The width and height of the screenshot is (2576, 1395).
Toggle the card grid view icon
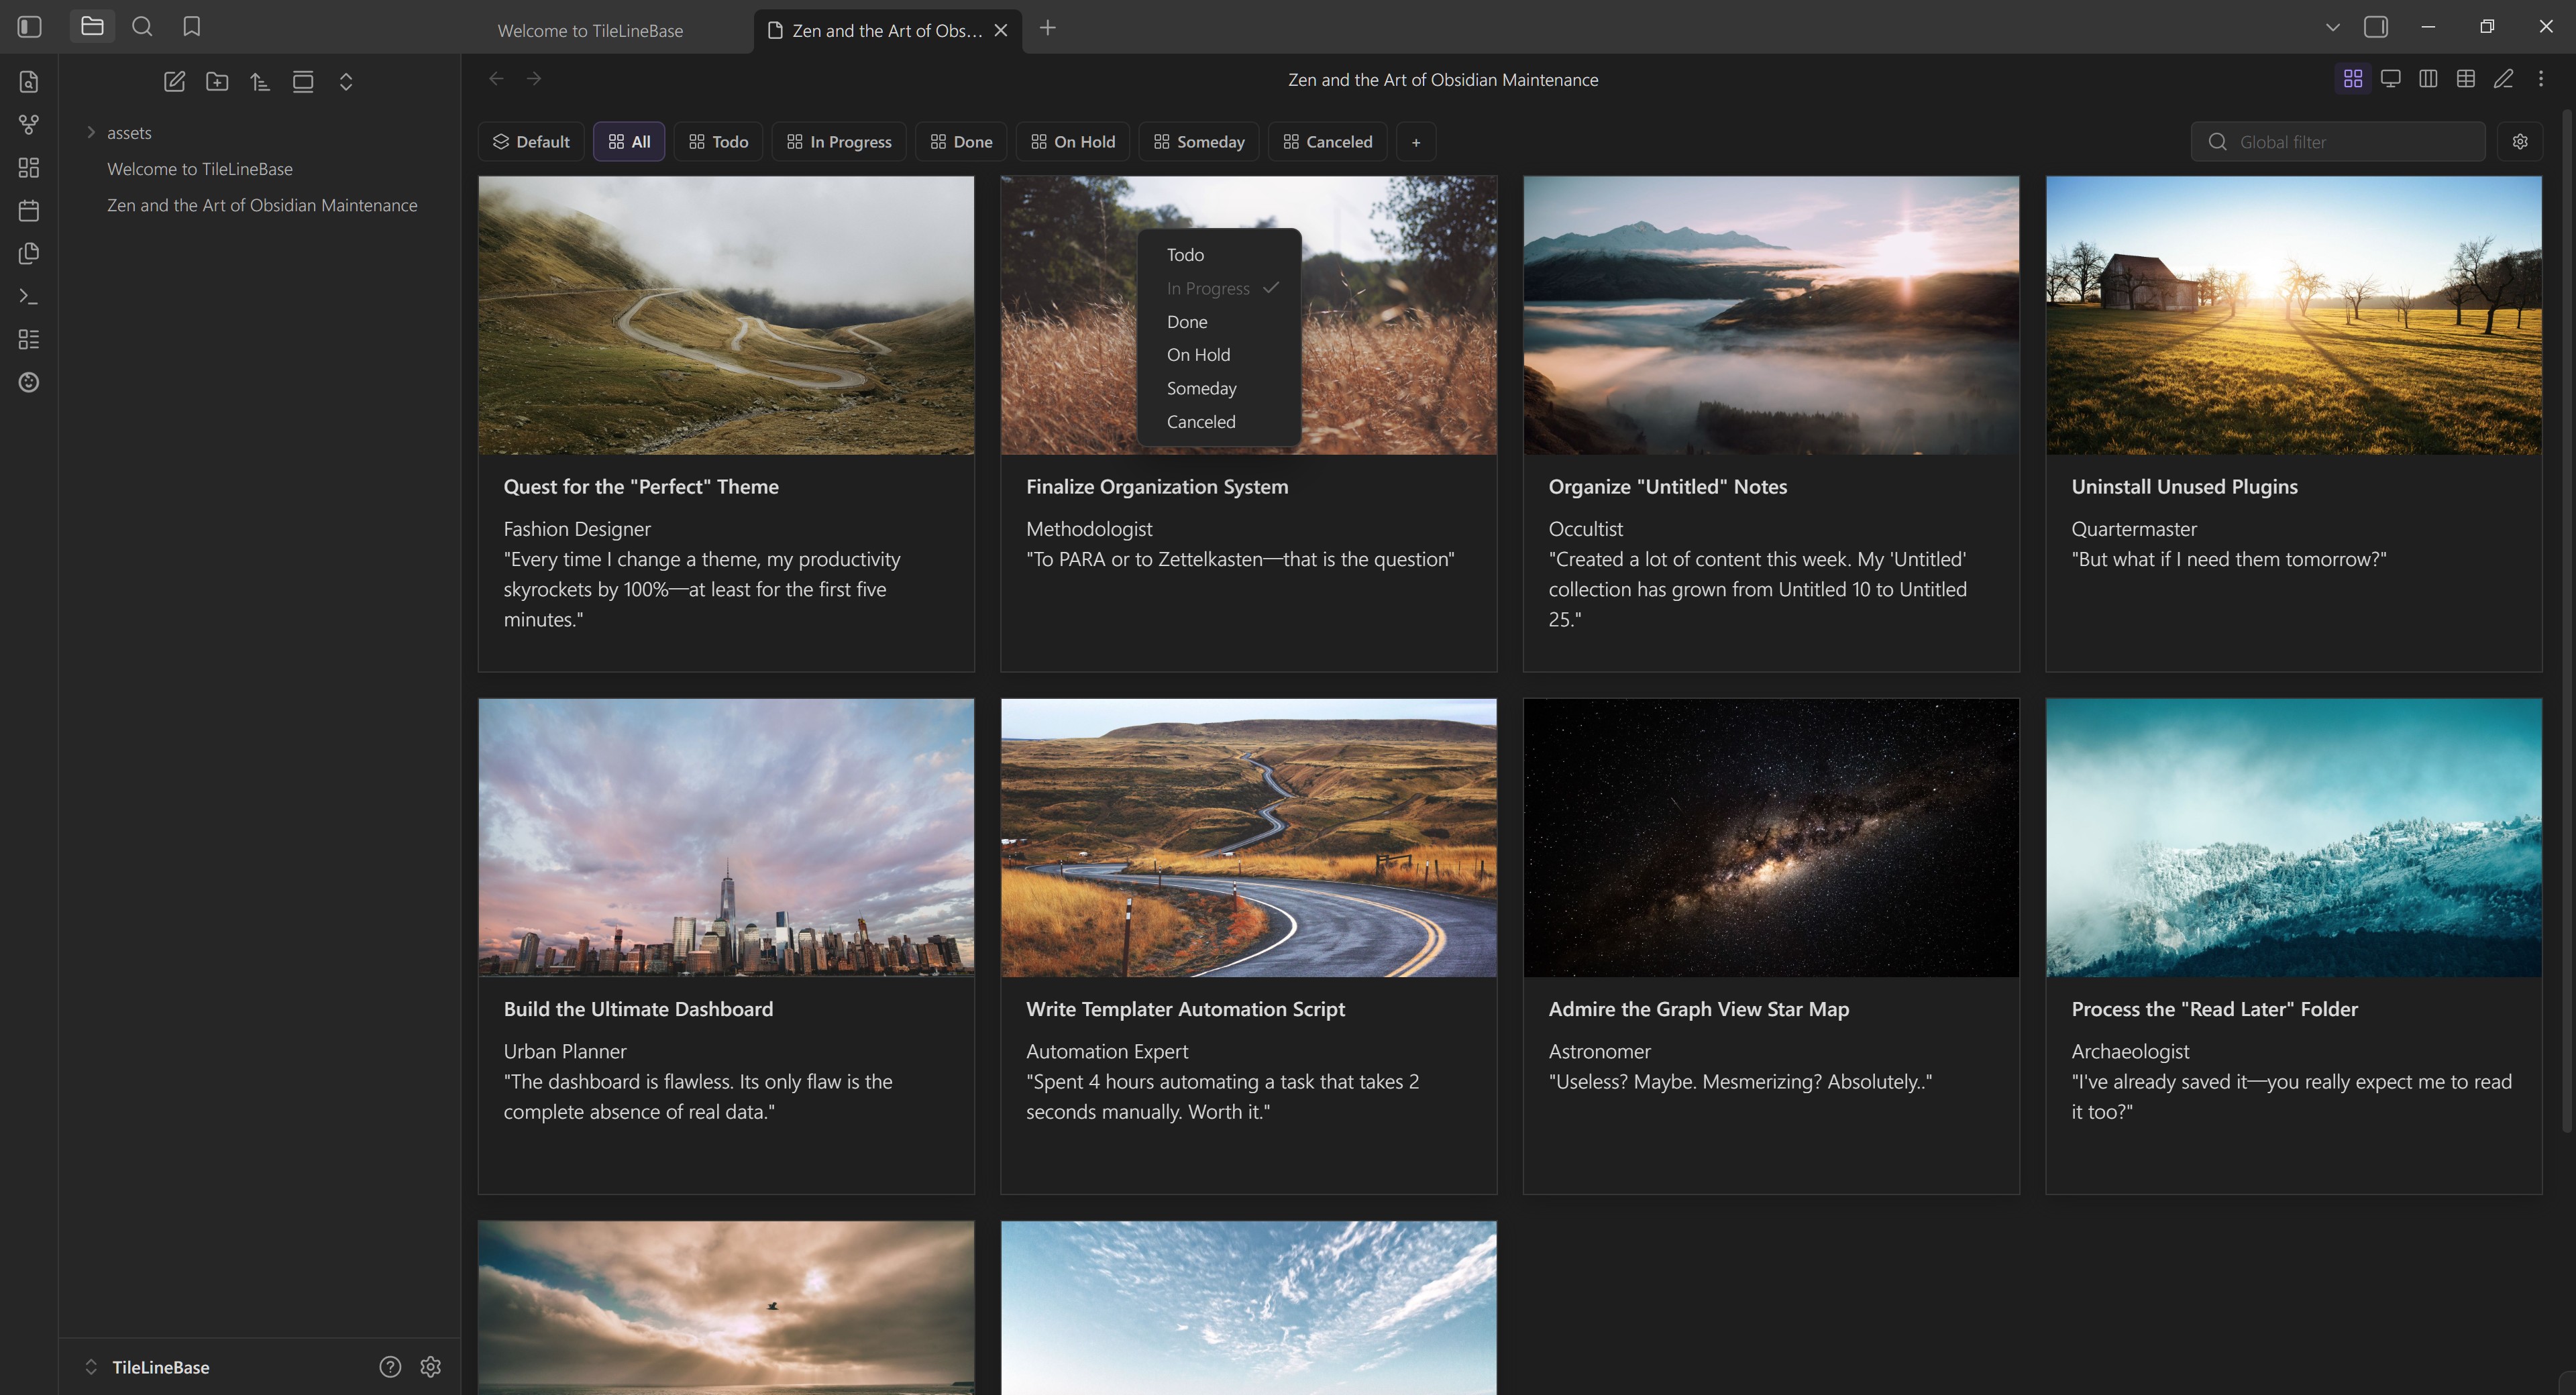(x=2352, y=78)
